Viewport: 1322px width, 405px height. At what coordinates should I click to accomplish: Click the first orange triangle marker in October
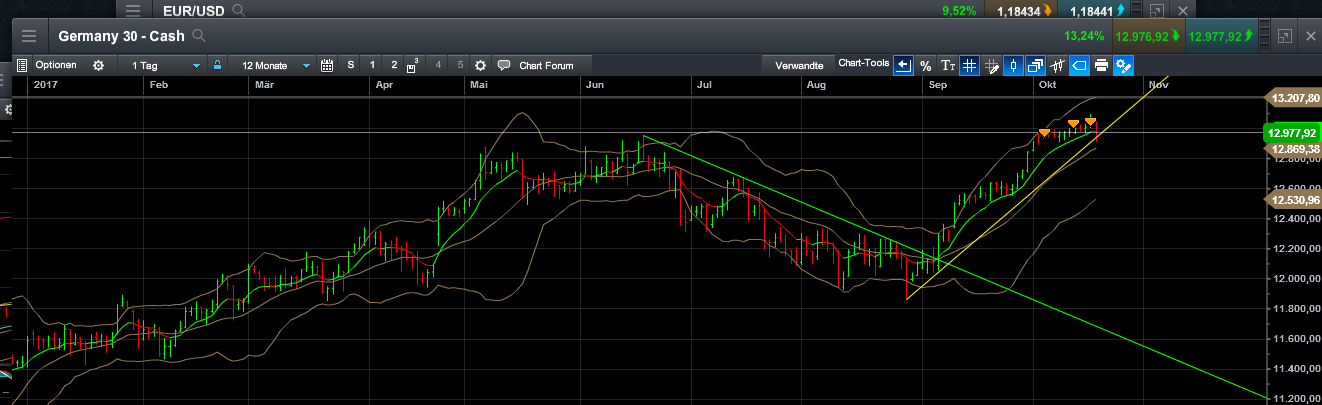1044,133
